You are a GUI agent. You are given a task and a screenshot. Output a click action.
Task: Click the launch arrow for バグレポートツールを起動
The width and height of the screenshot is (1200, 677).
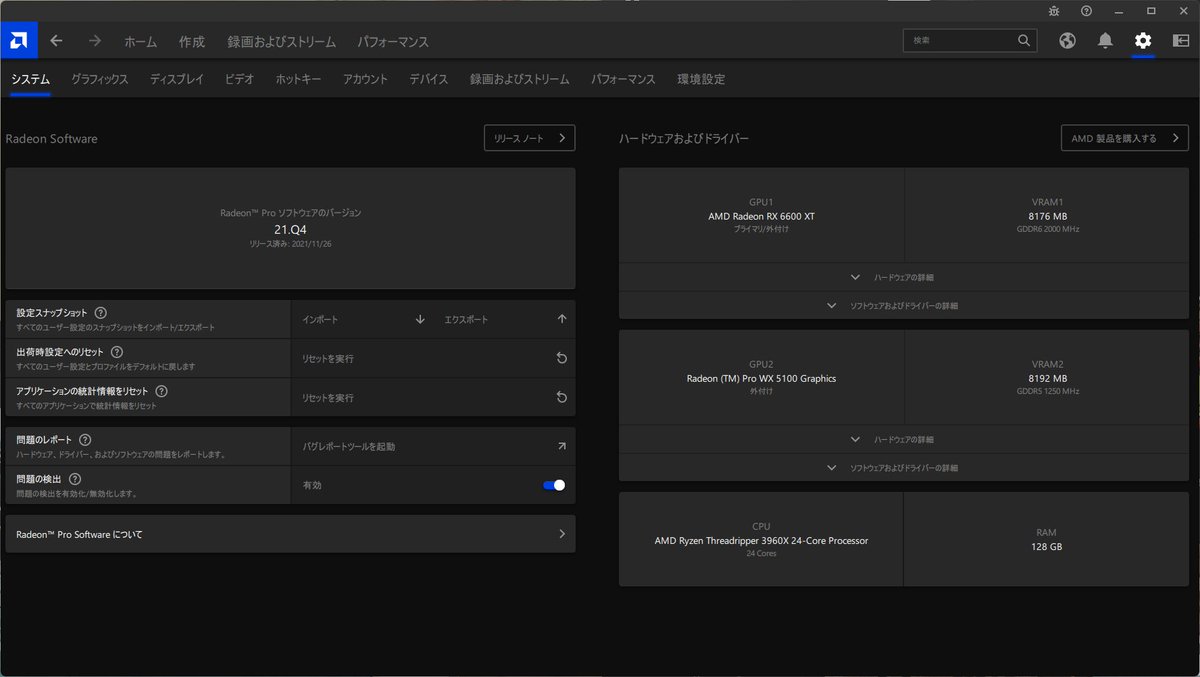coord(562,446)
